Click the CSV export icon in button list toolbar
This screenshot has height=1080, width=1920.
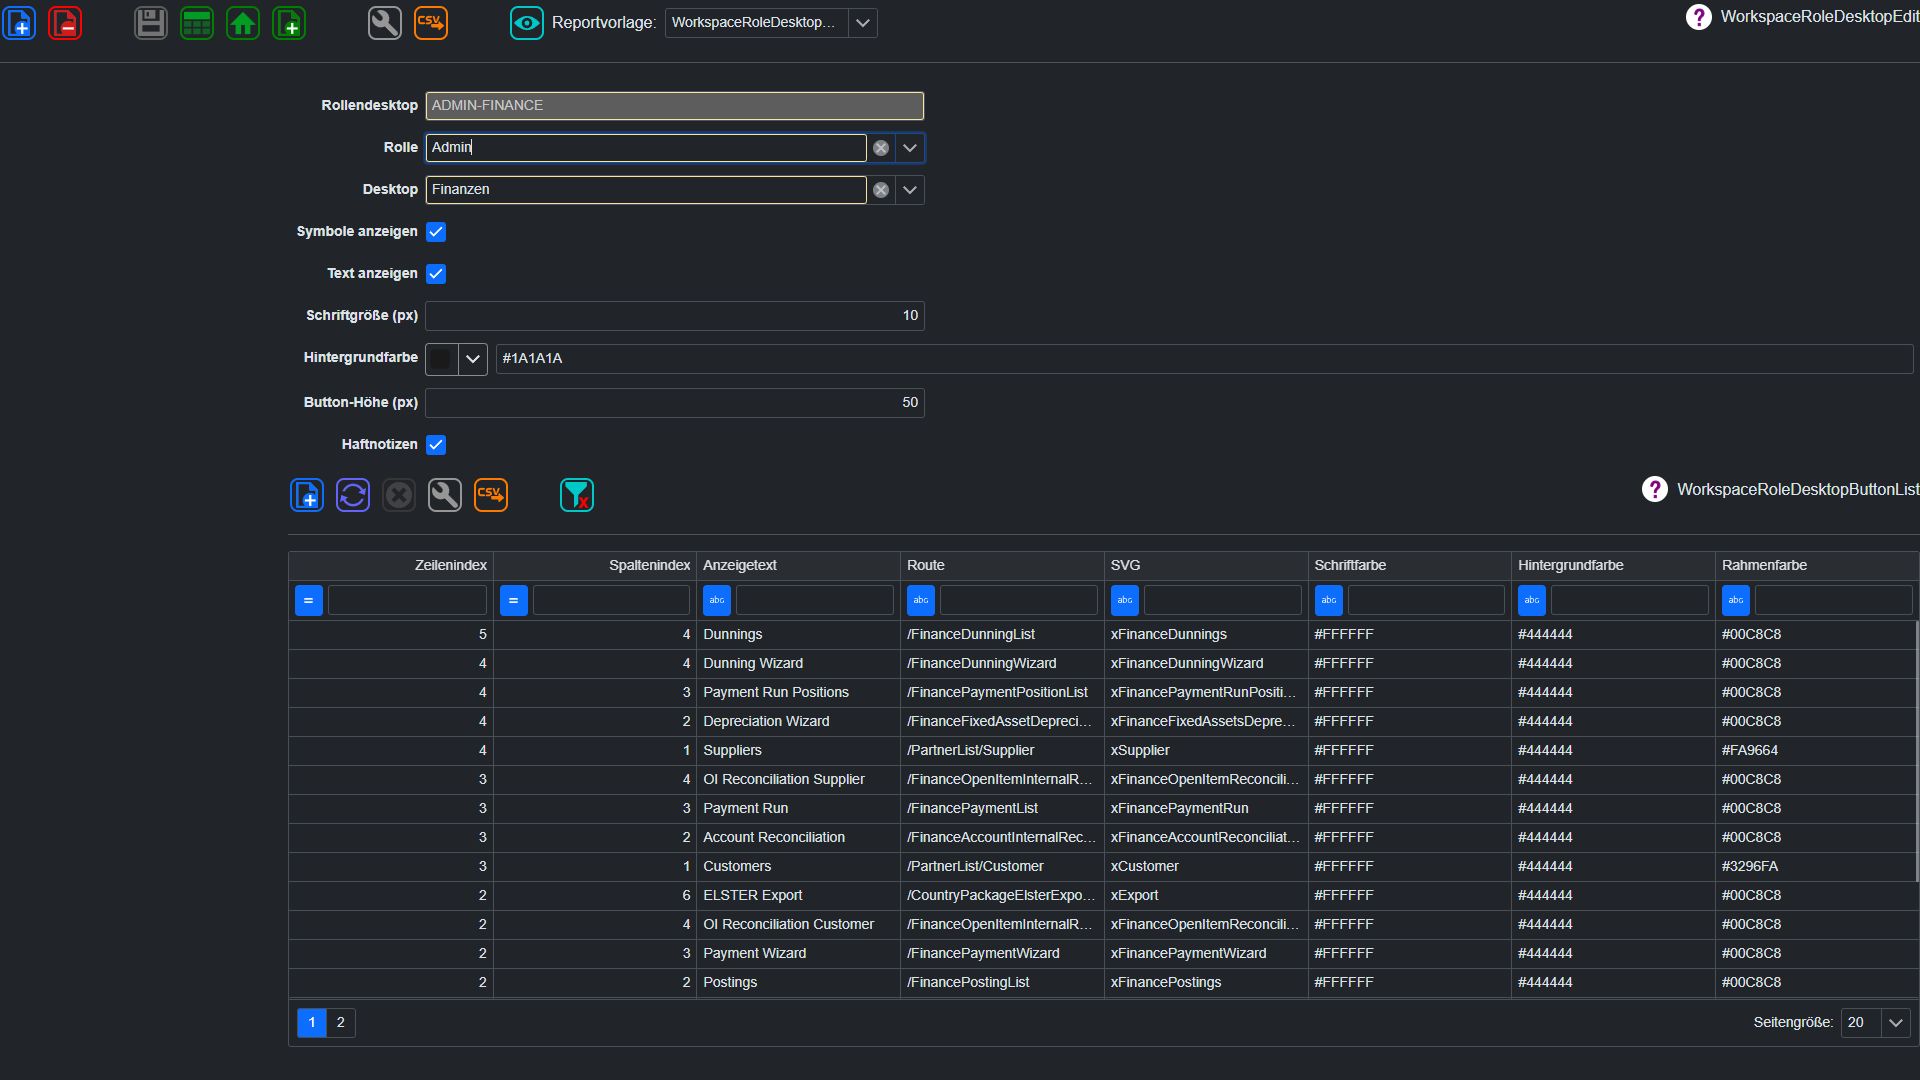[491, 495]
